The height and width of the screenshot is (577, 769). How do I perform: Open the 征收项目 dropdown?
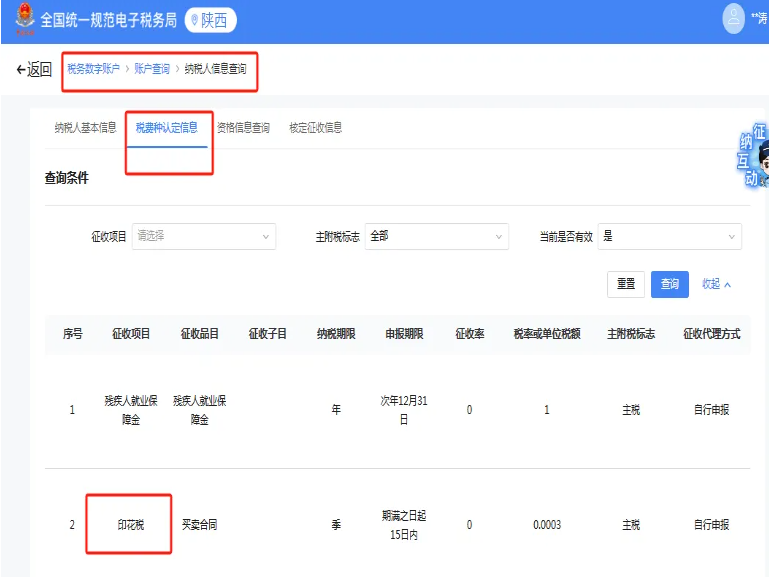click(203, 236)
